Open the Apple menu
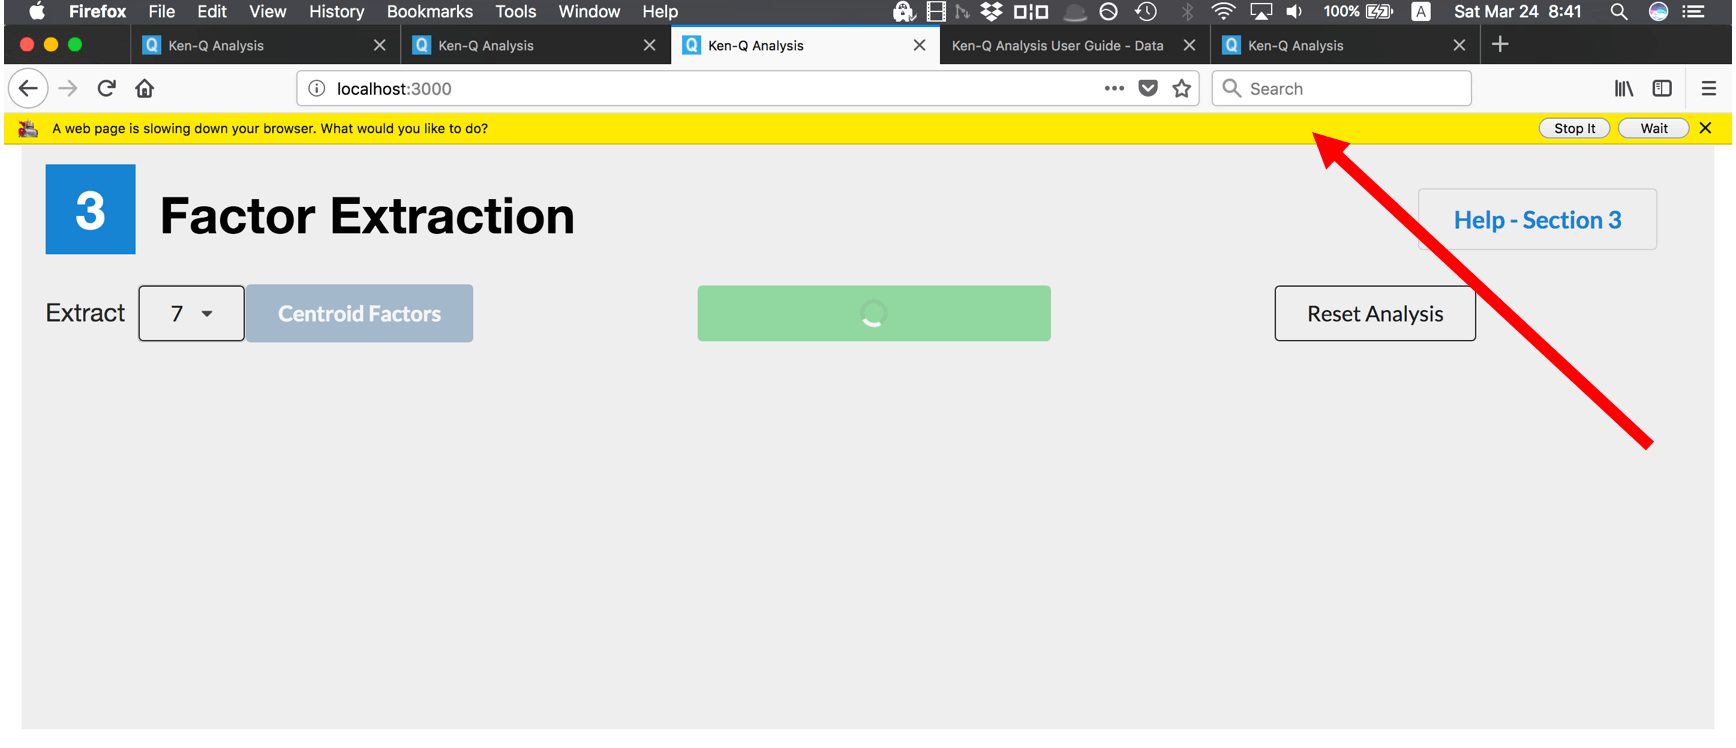This screenshot has width=1736, height=748. click(x=36, y=11)
